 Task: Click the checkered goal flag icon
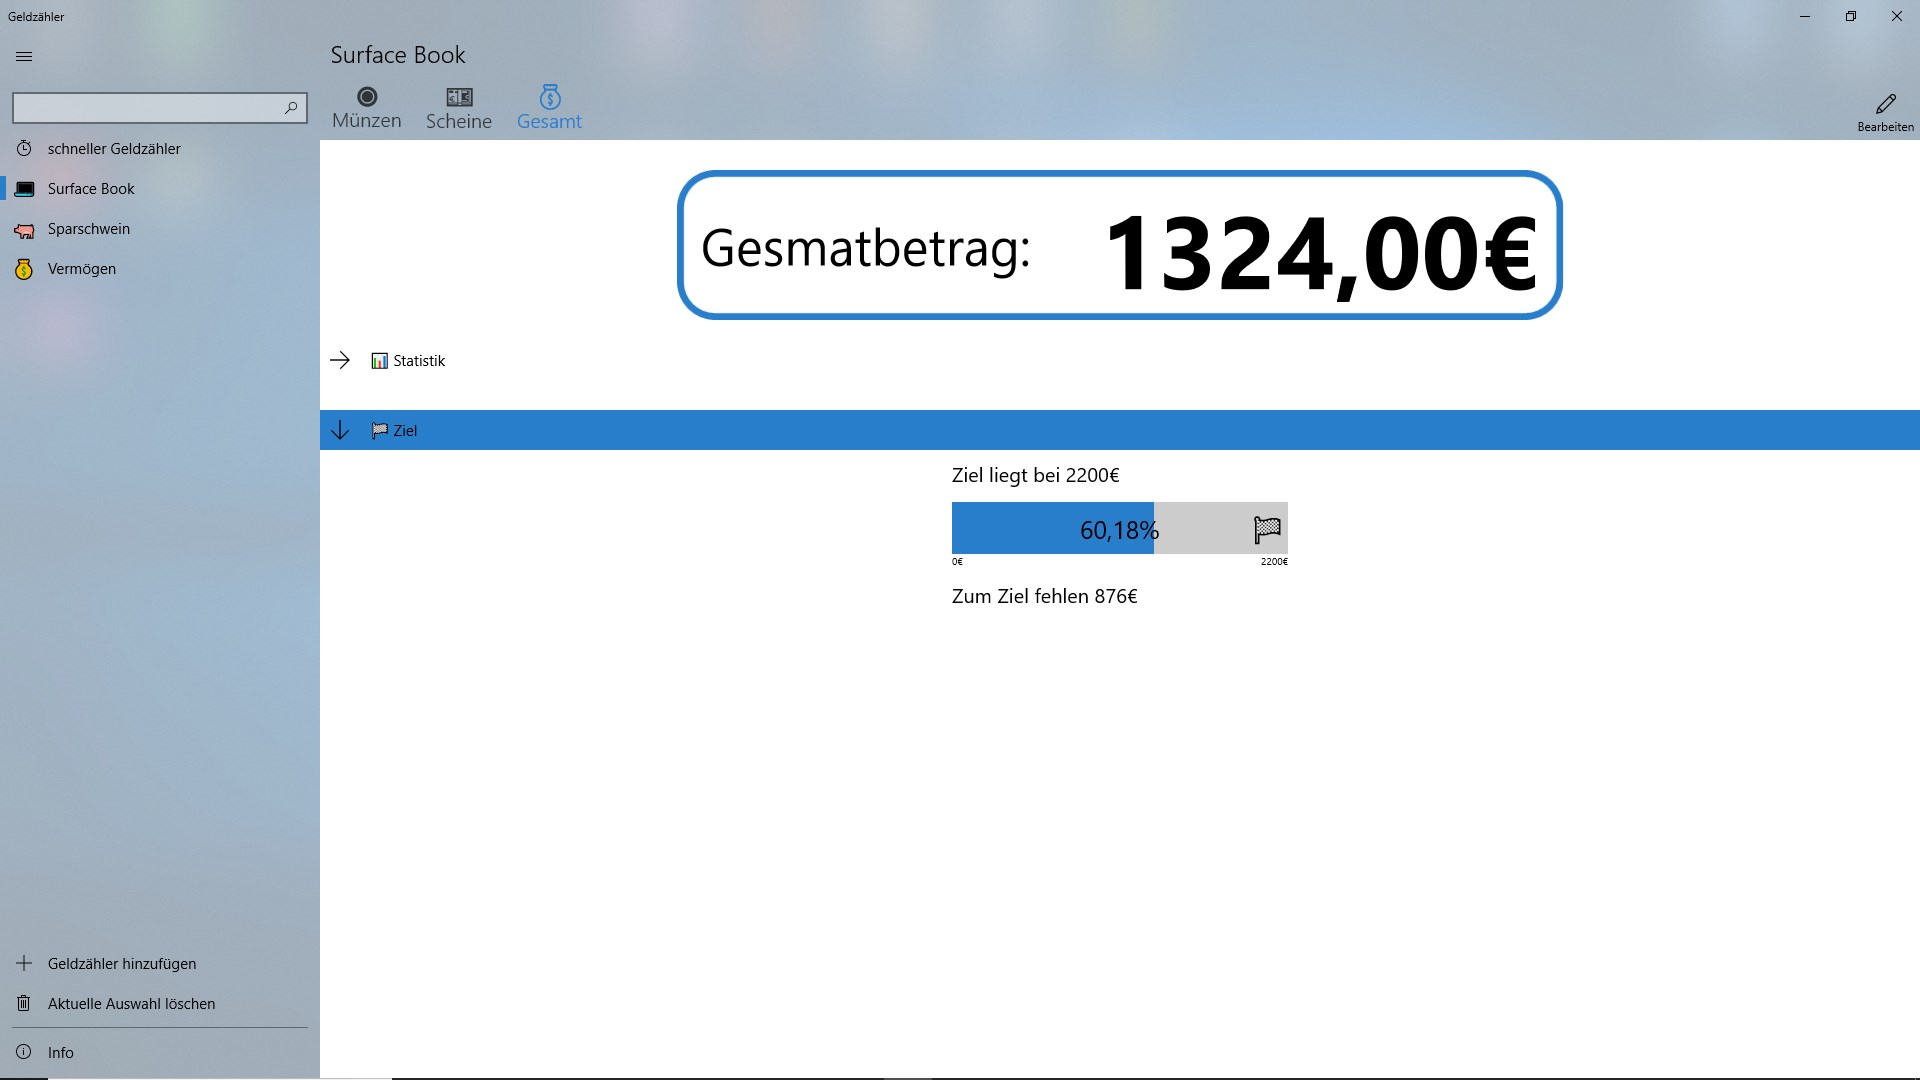(x=1266, y=529)
